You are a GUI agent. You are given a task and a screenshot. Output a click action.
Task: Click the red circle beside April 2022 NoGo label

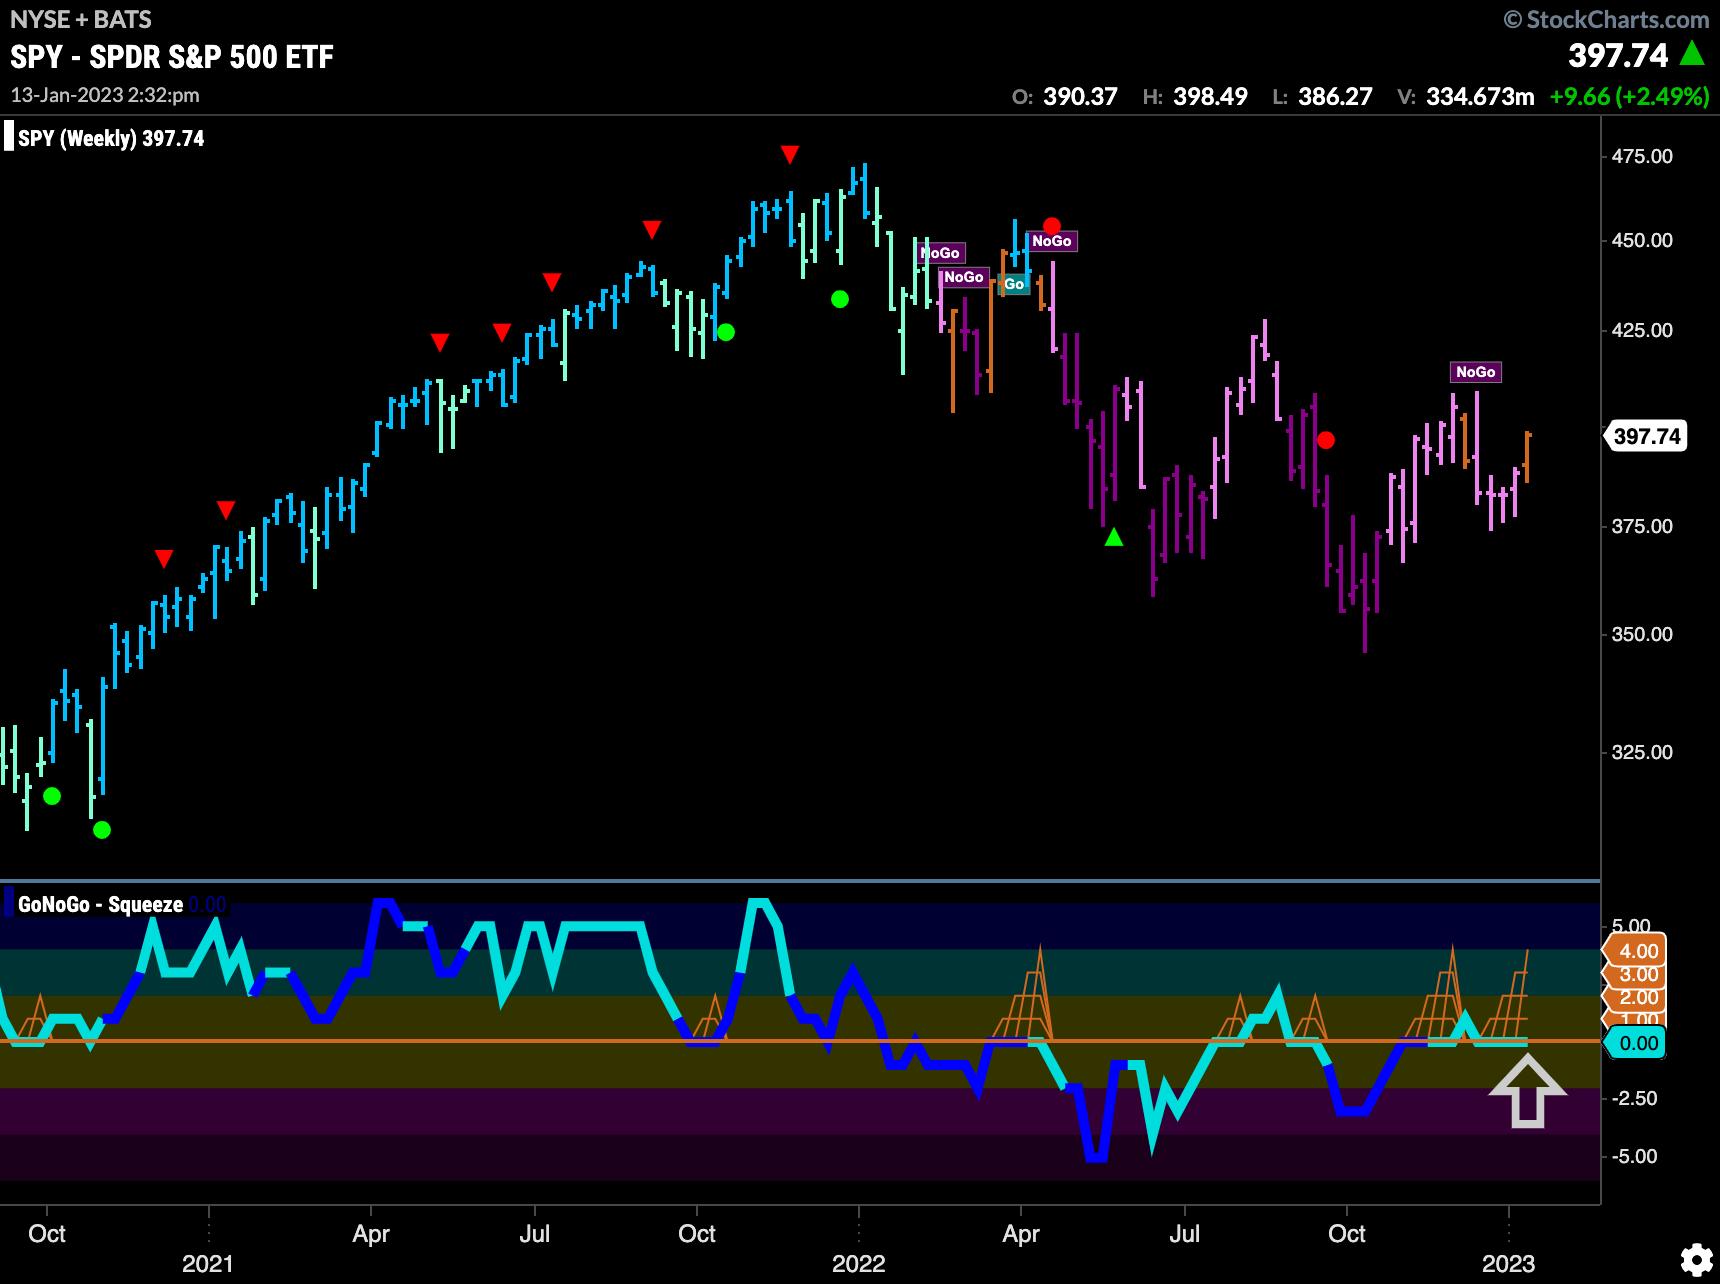coord(1051,226)
